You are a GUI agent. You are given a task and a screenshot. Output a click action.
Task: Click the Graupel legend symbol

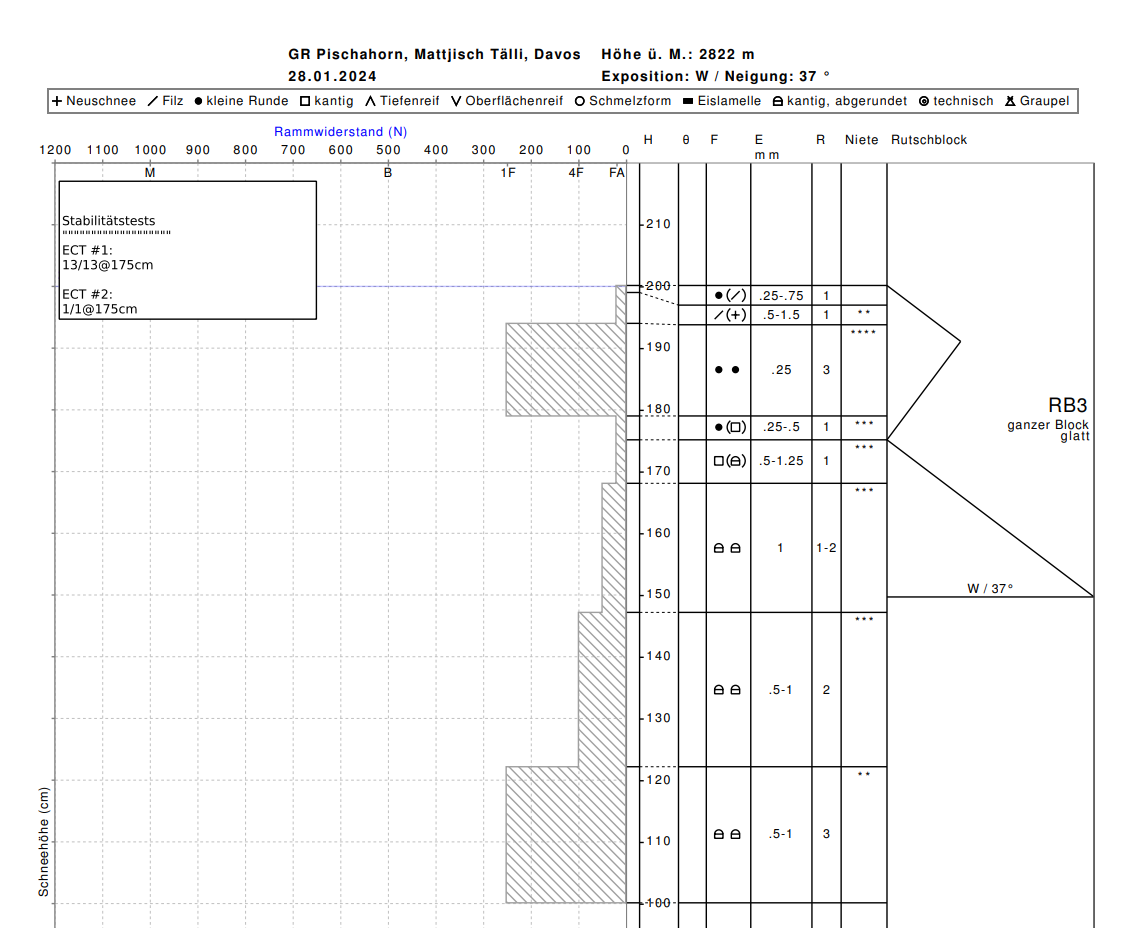1011,101
